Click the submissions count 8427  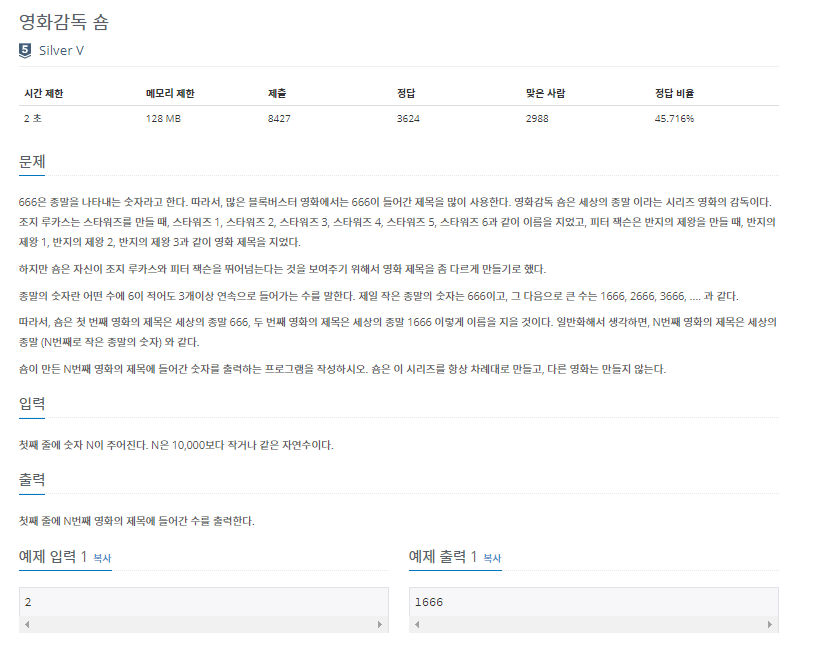click(279, 119)
